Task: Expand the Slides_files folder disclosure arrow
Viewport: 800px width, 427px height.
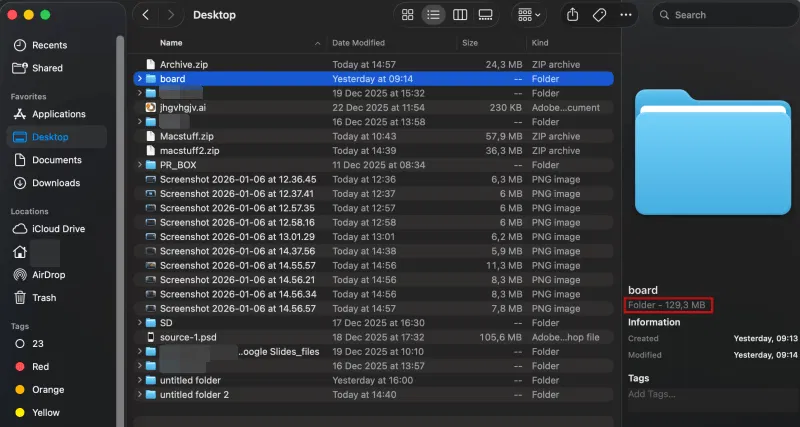Action: click(x=139, y=351)
